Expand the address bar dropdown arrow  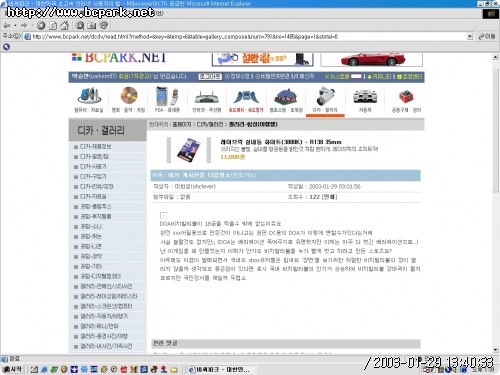tap(470, 37)
